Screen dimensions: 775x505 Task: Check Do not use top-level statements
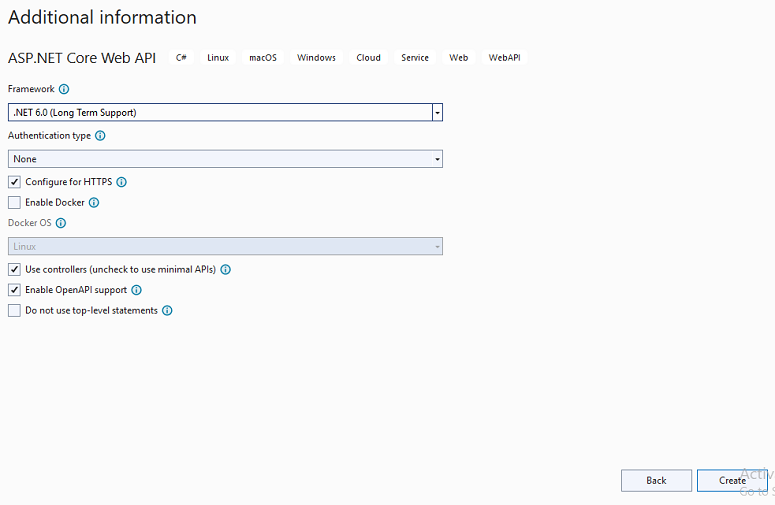point(14,311)
